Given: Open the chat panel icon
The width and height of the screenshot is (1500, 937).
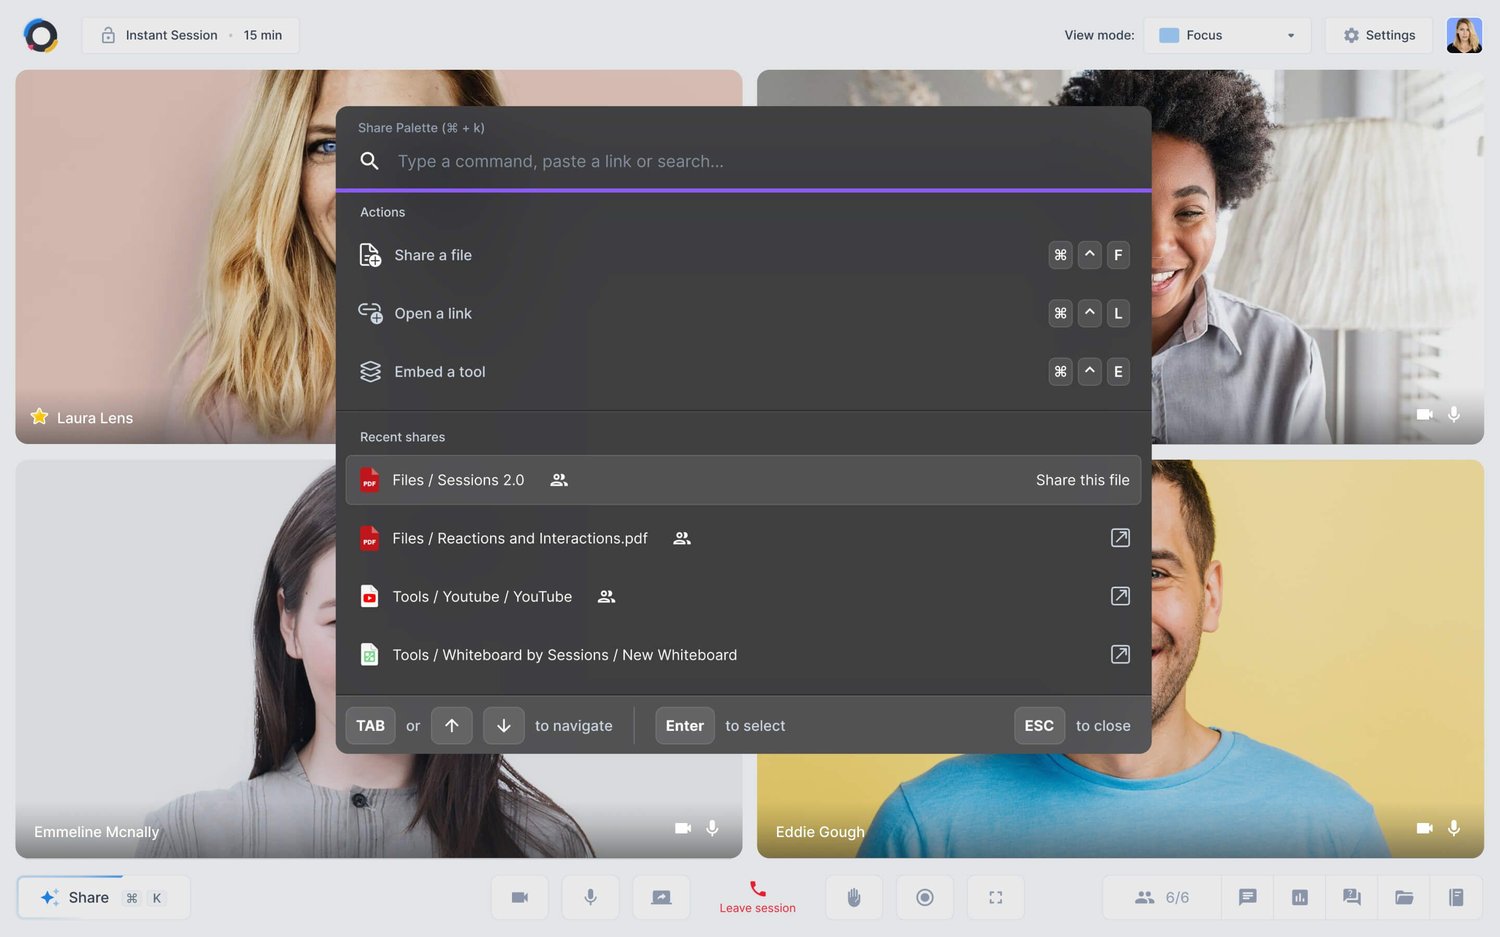Looking at the screenshot, I should point(1247,897).
